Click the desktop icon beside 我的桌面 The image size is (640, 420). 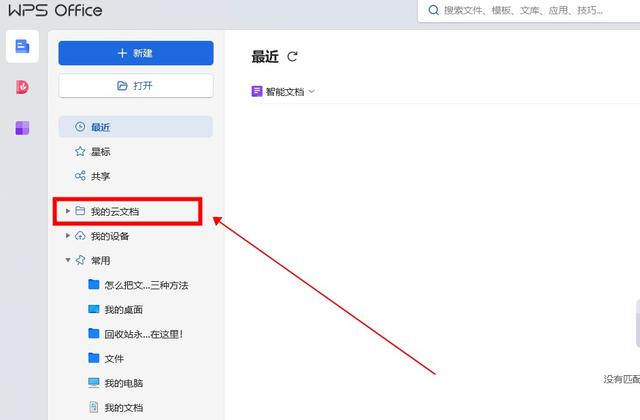pyautogui.click(x=94, y=309)
